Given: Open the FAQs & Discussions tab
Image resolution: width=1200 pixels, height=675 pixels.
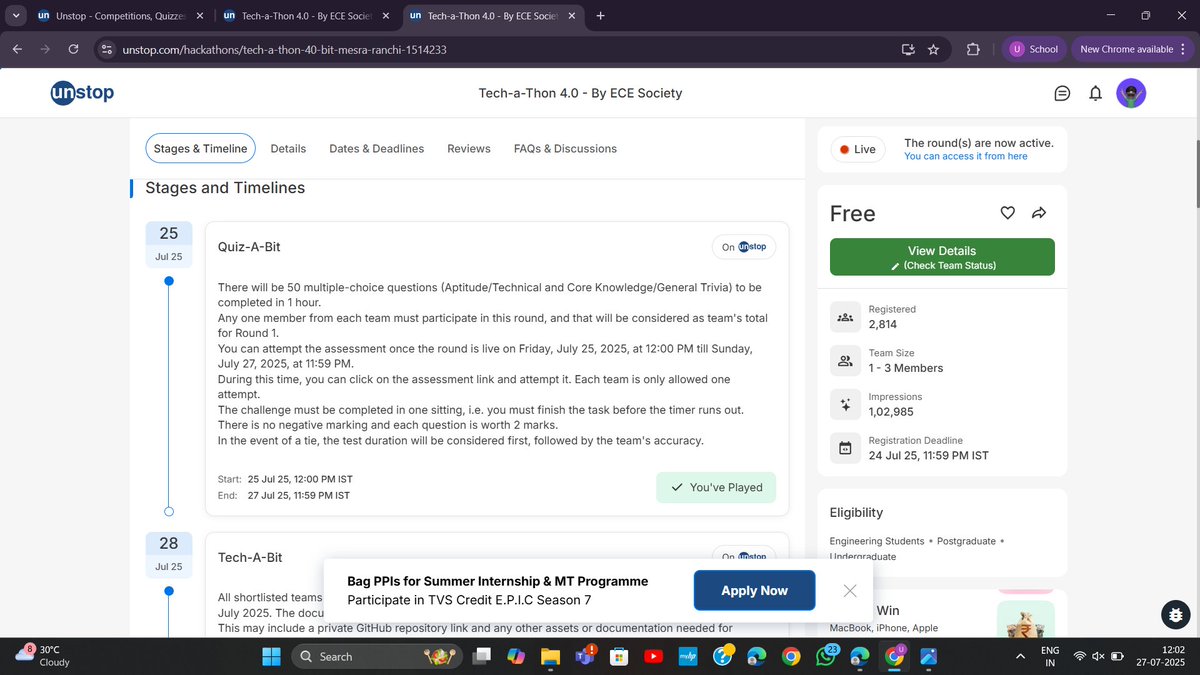Looking at the screenshot, I should click(565, 148).
